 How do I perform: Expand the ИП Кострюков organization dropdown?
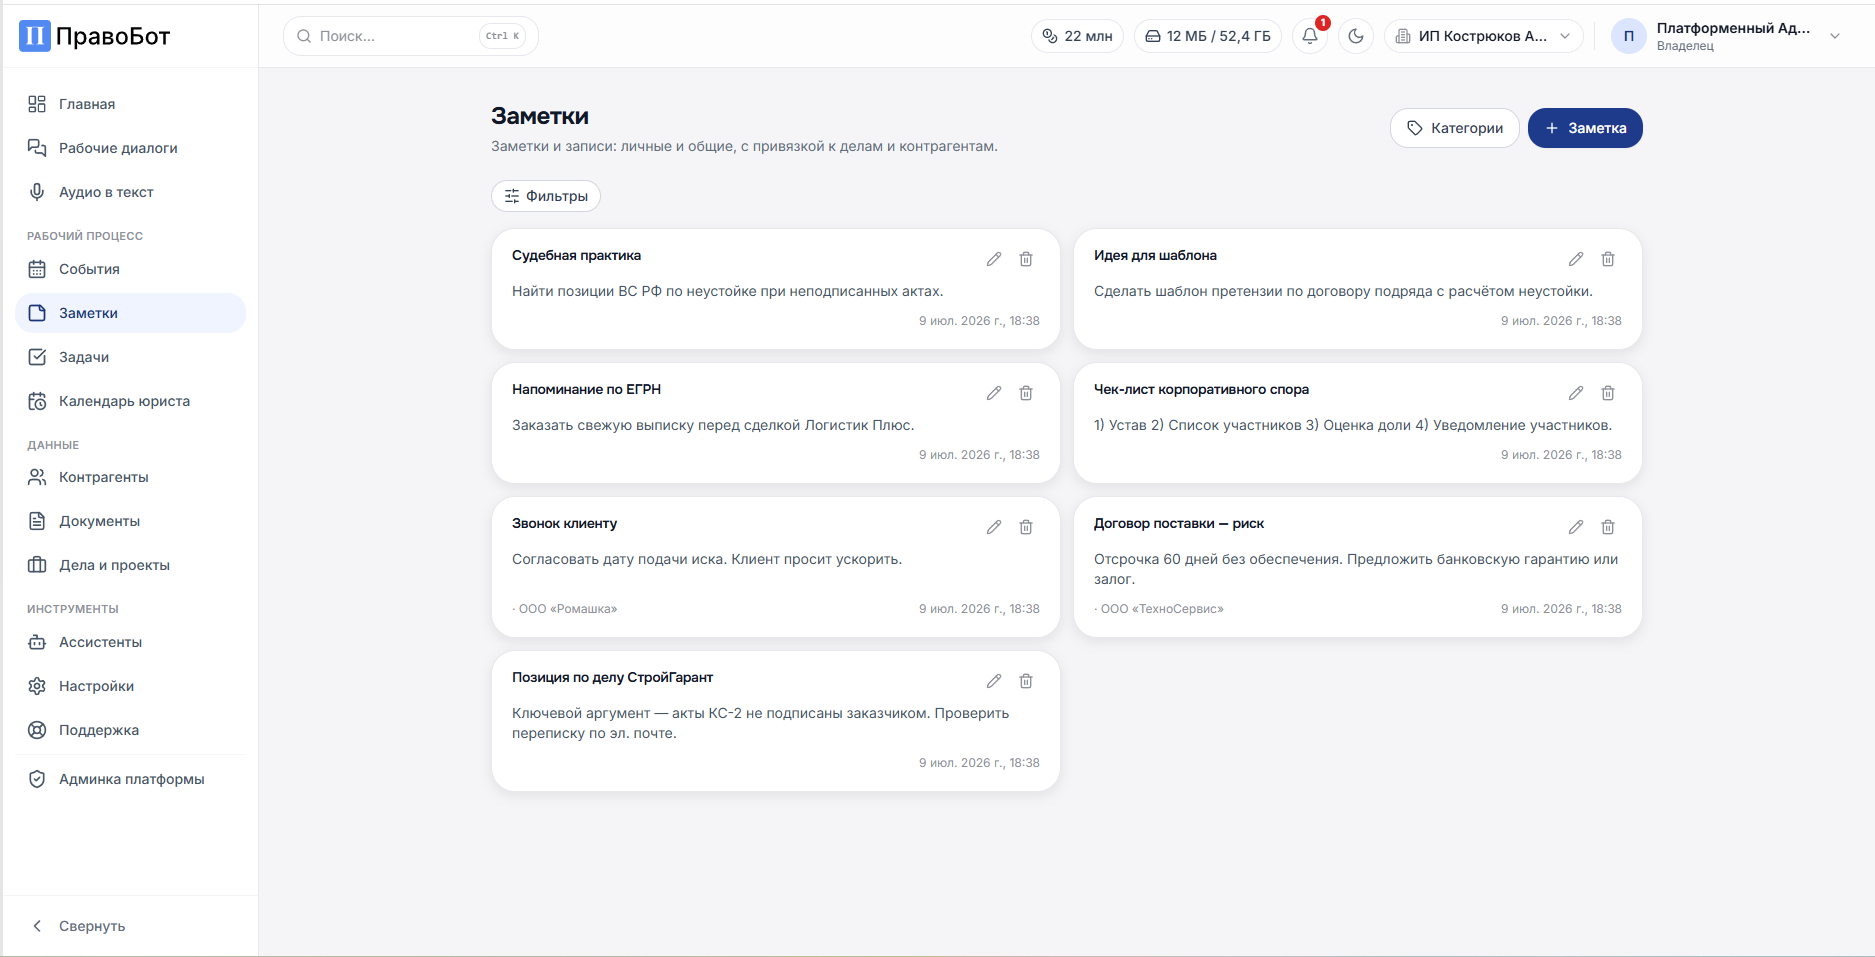(x=1484, y=36)
